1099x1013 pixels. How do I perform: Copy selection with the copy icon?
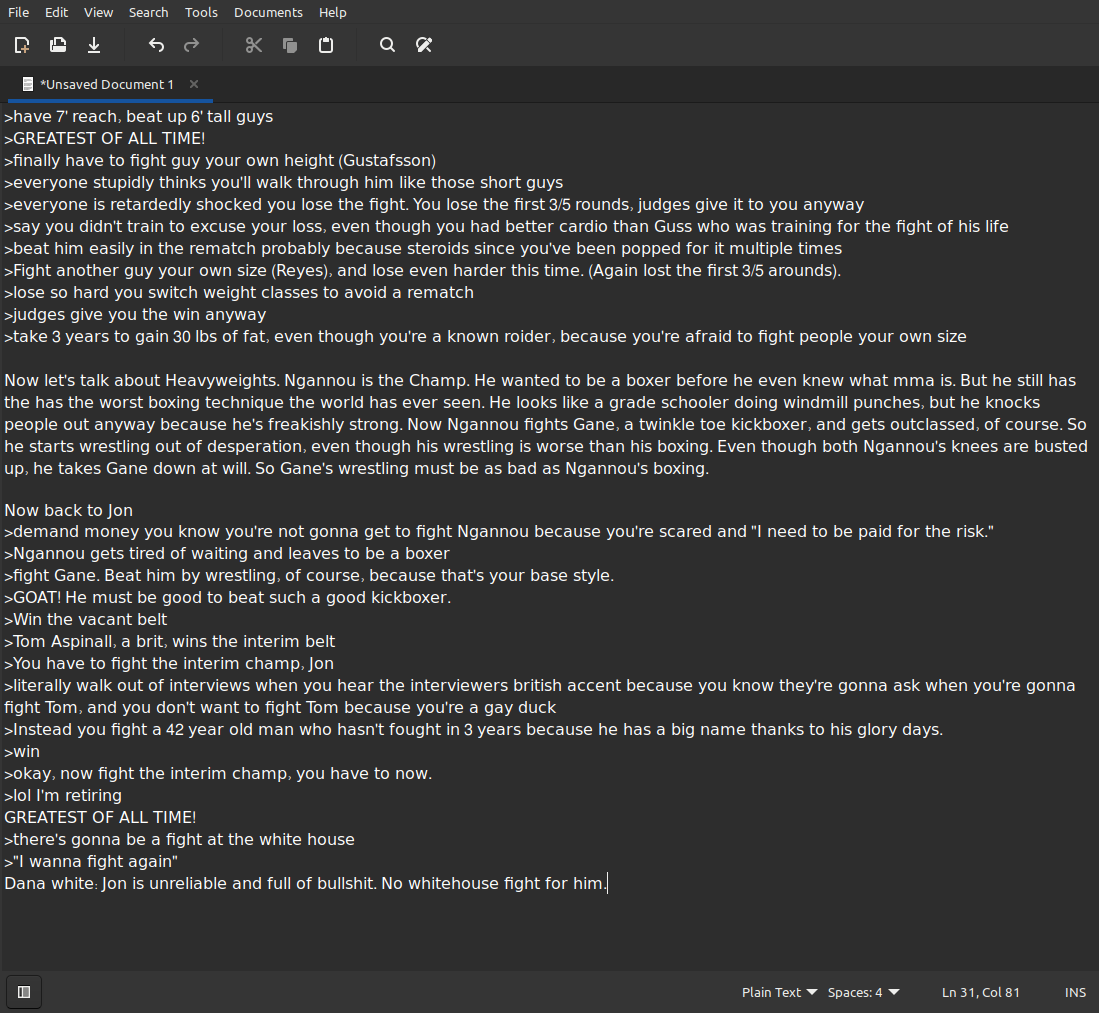pos(289,46)
